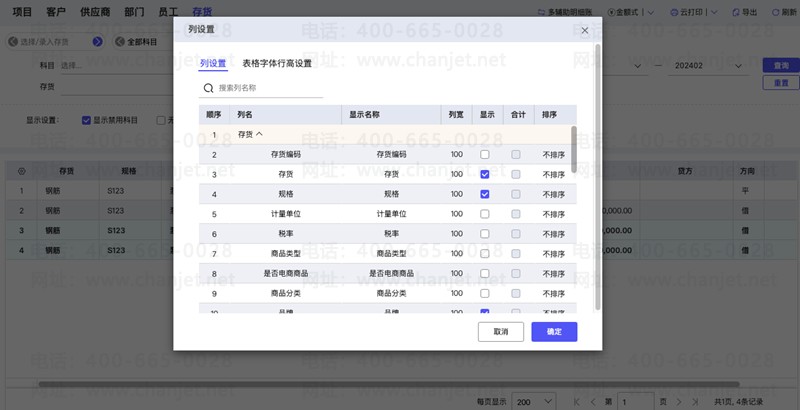Click 不排序 for 规格 row
Viewport: 800px width, 410px height.
point(554,194)
